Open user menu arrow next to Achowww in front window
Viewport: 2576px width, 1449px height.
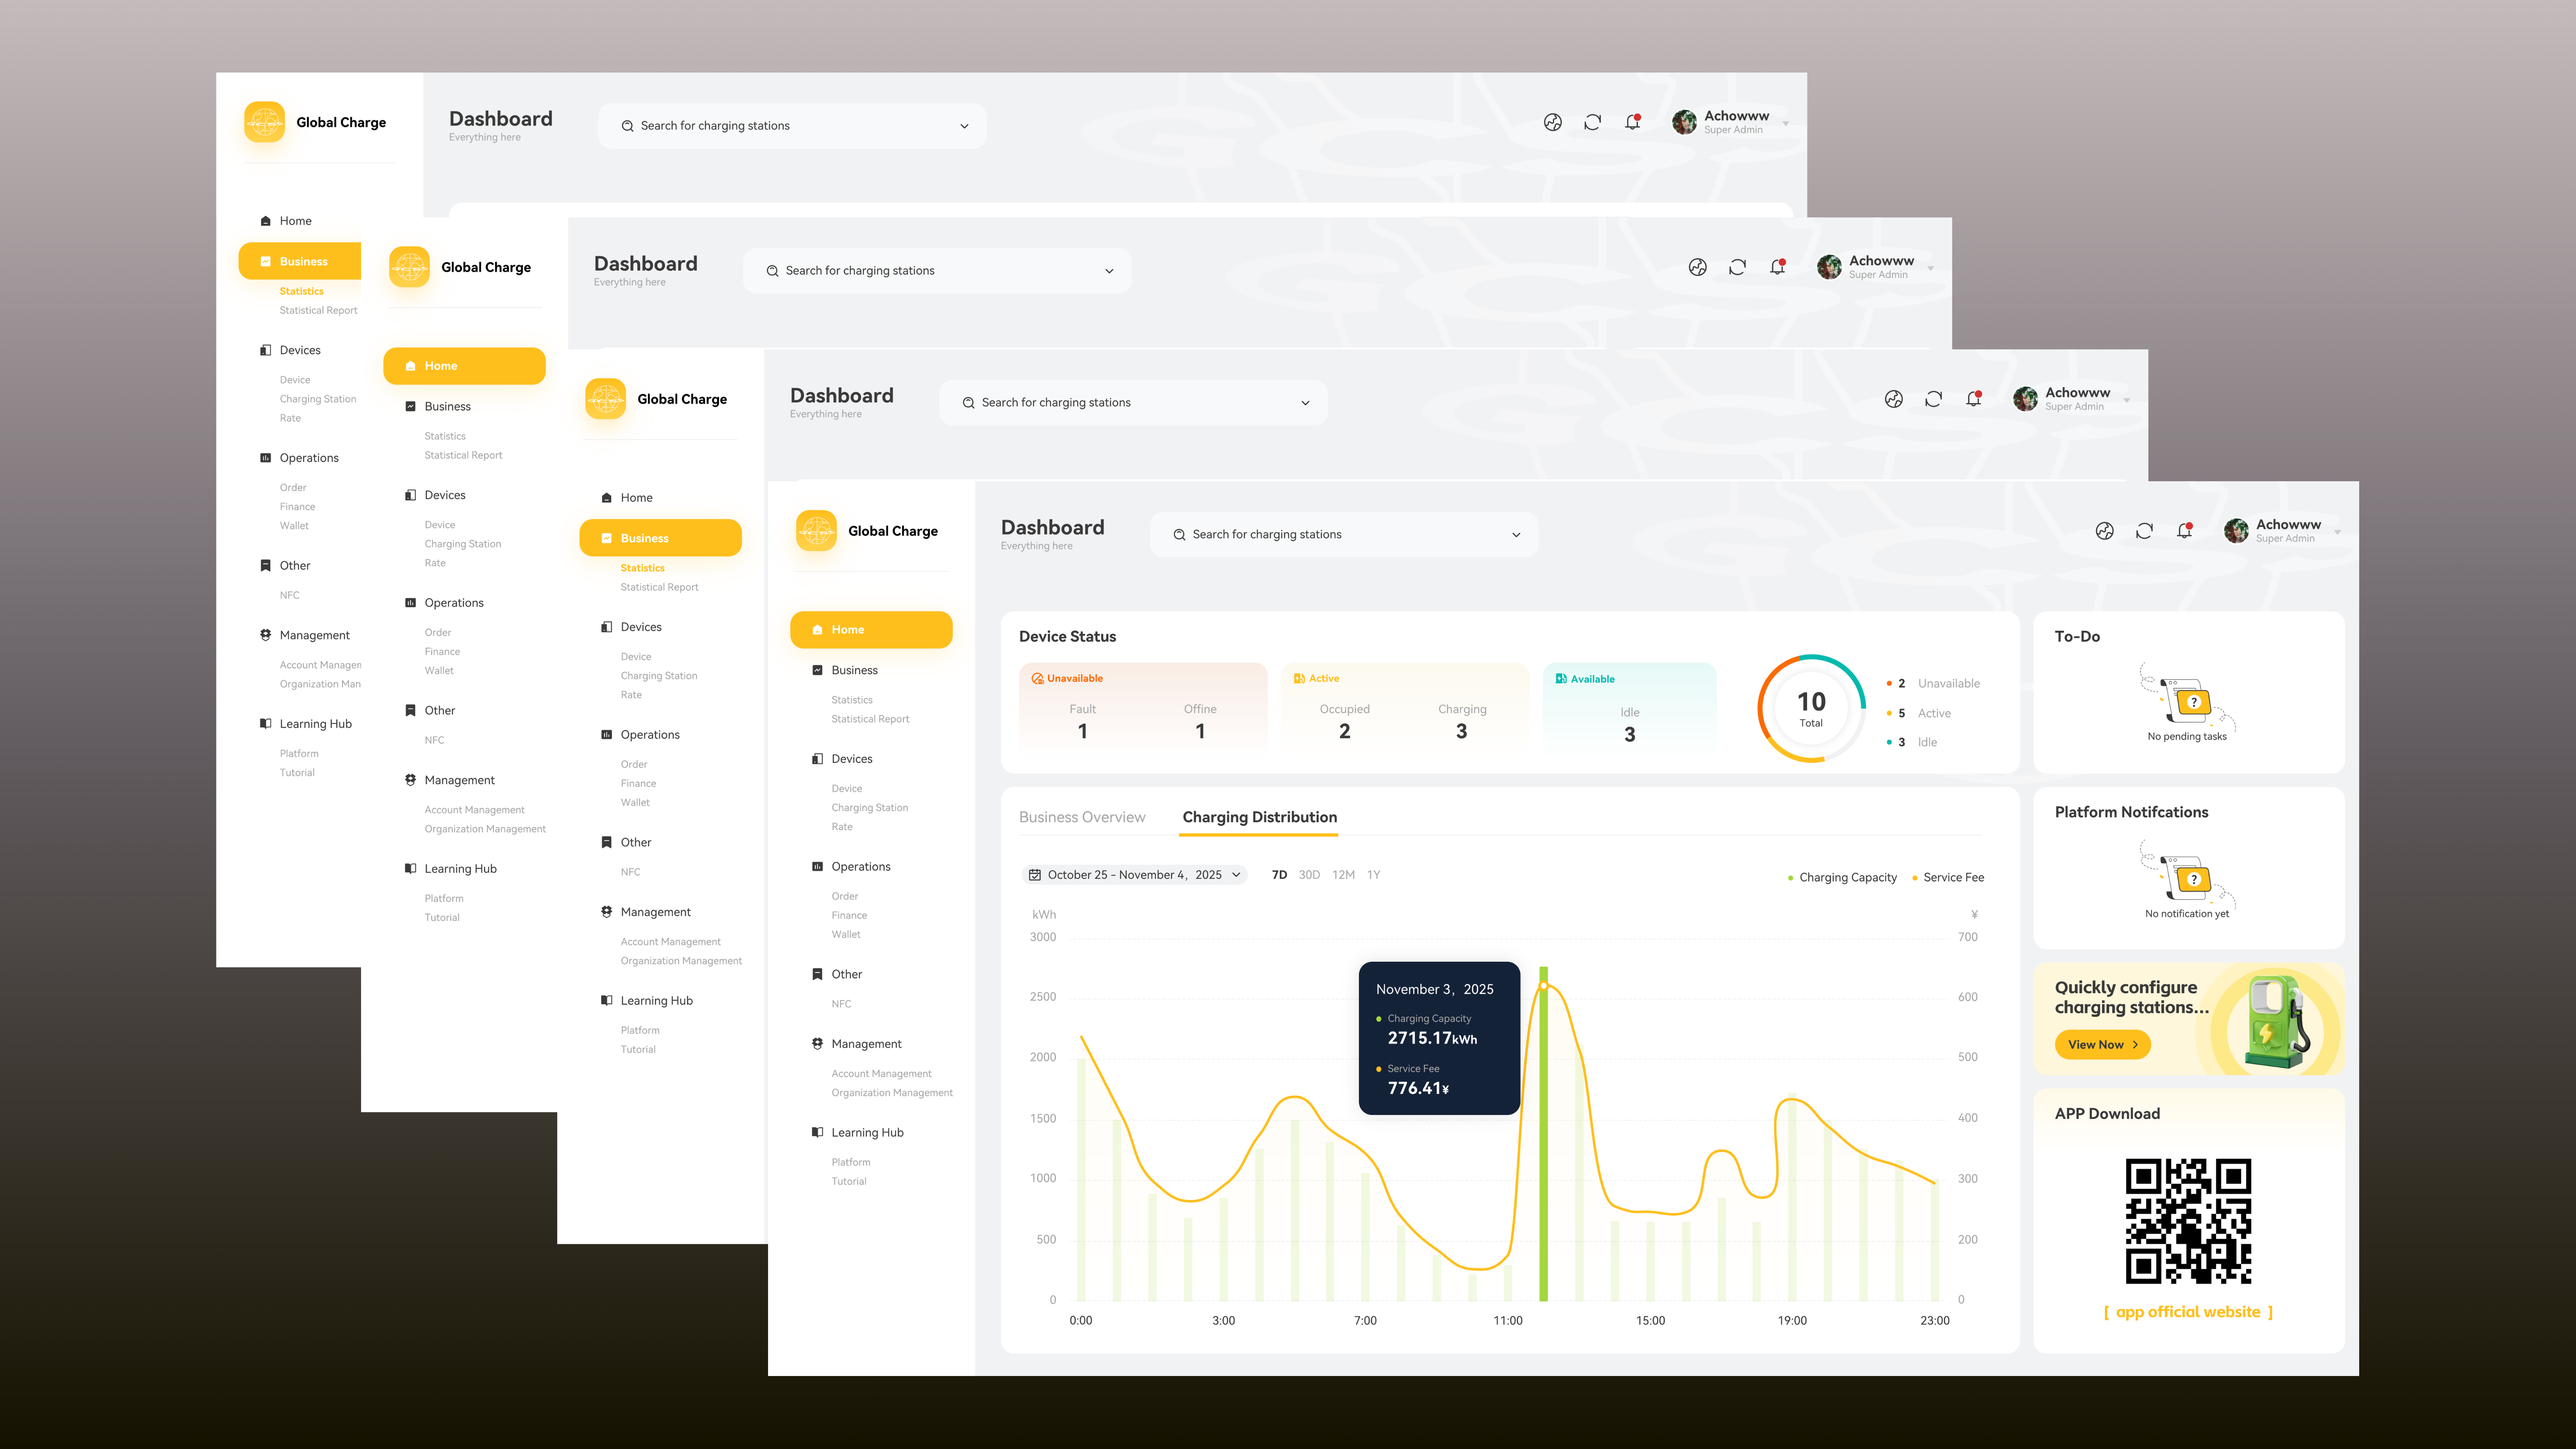point(2337,532)
